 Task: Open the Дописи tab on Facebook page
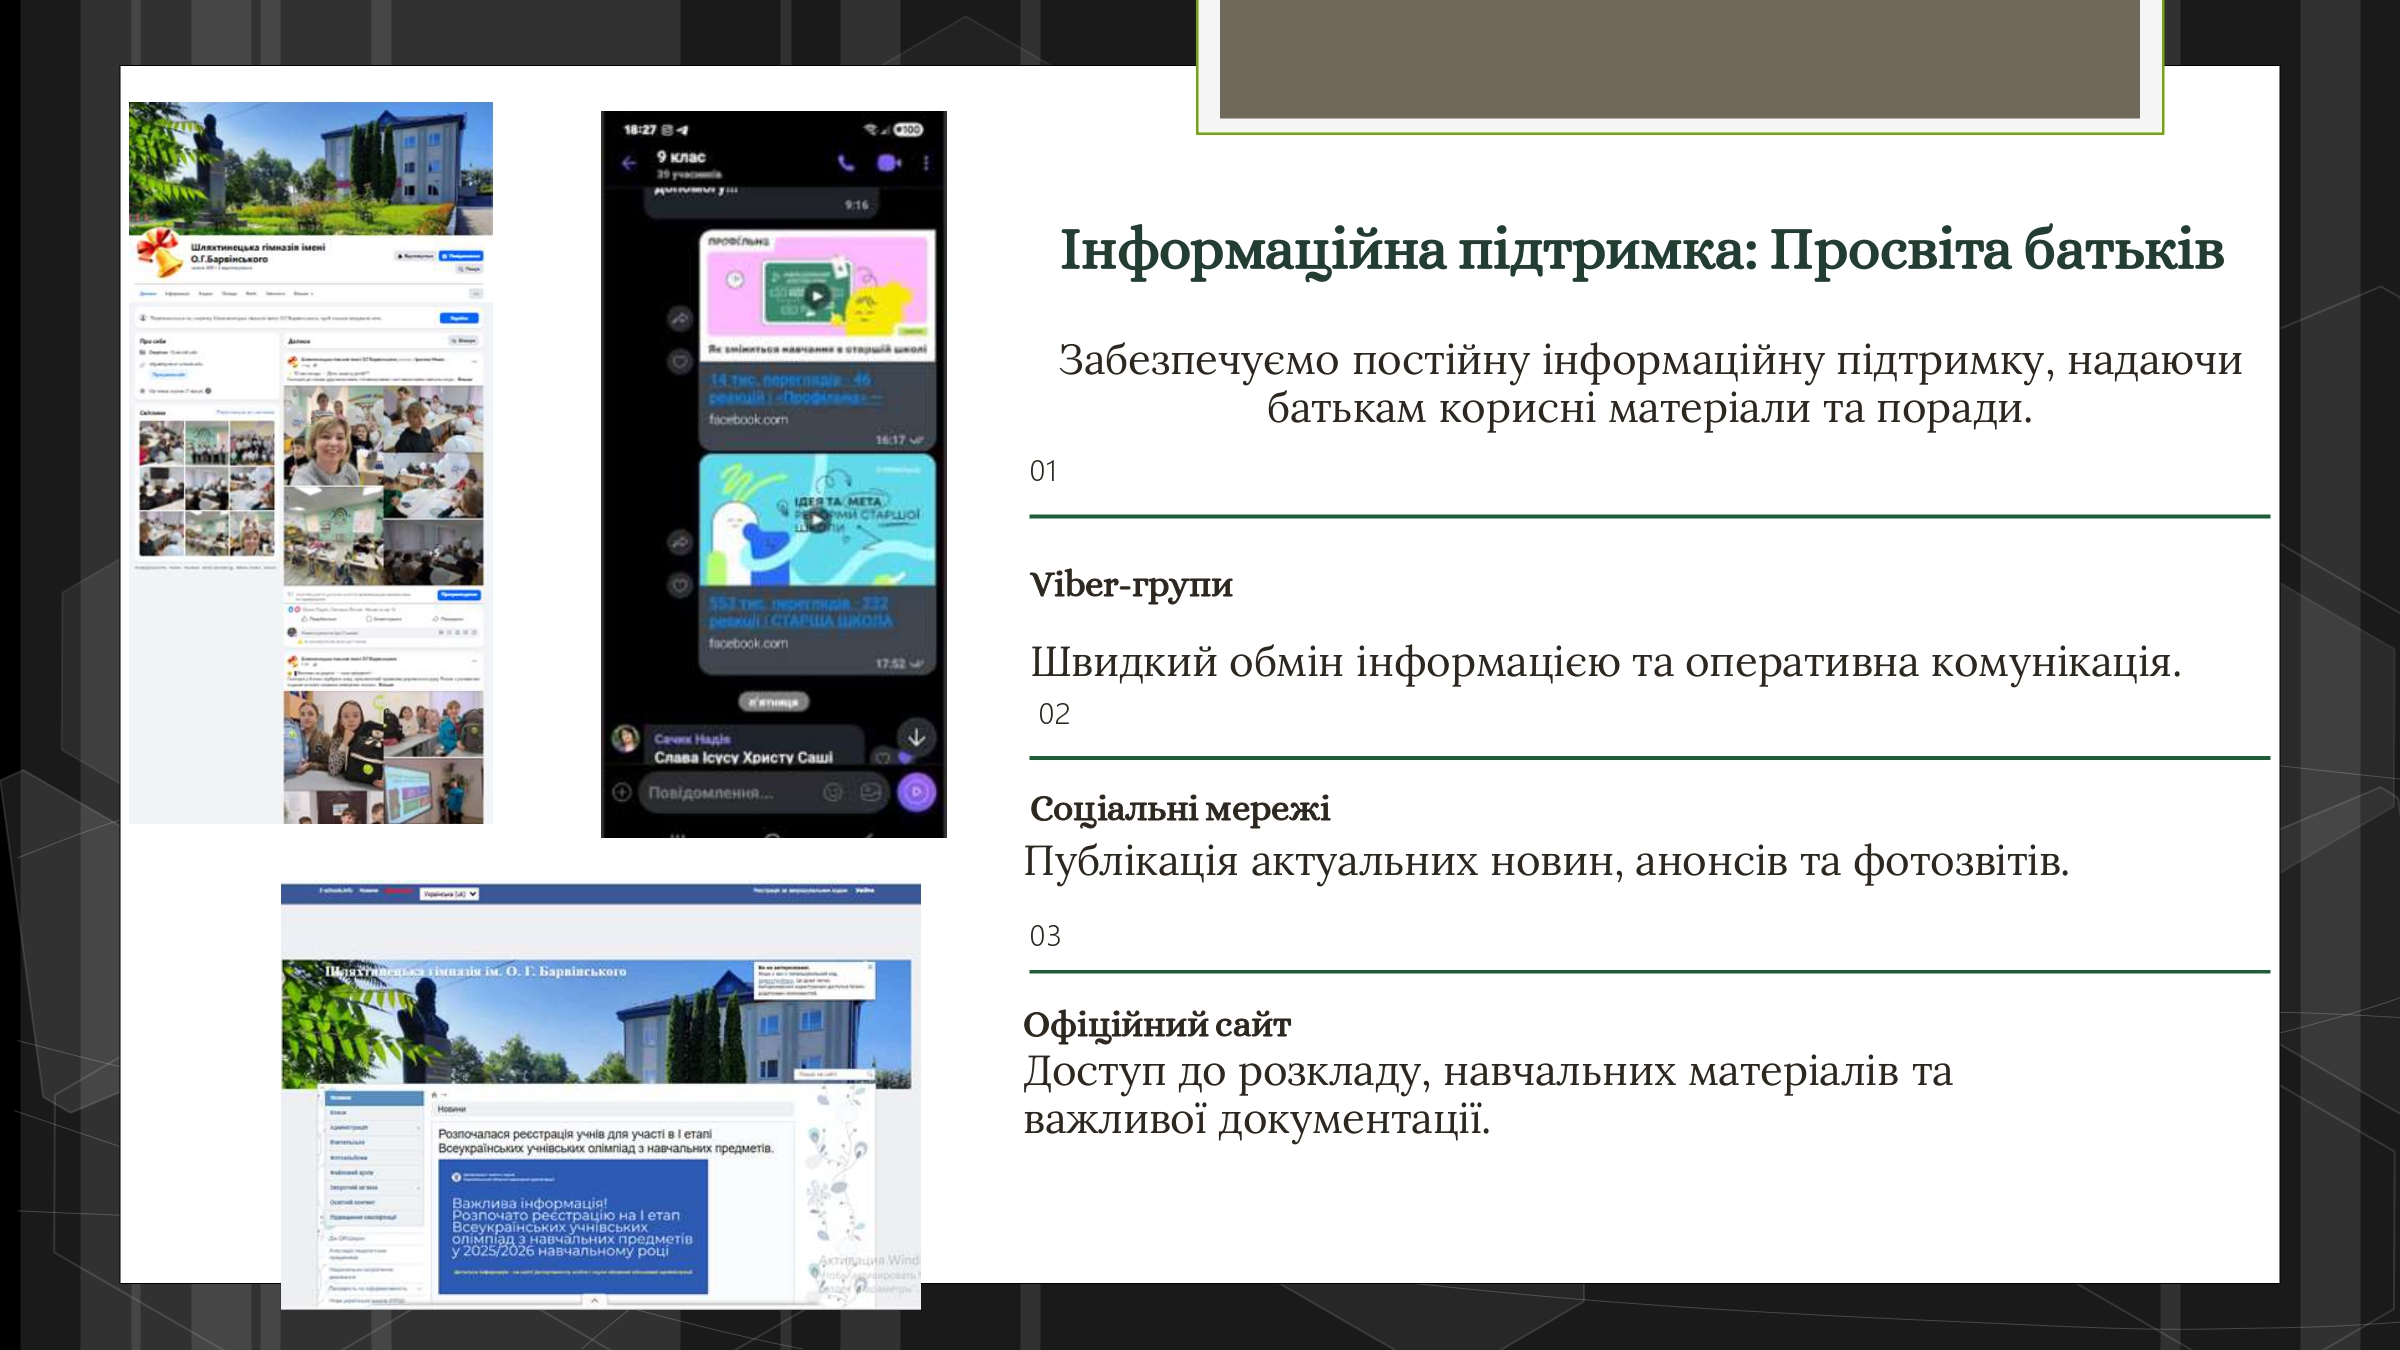[x=147, y=294]
